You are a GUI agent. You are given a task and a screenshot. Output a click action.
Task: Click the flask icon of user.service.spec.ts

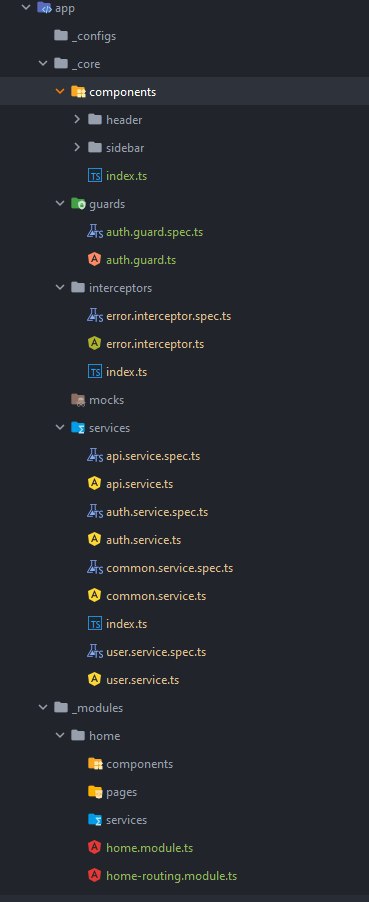[x=95, y=652]
